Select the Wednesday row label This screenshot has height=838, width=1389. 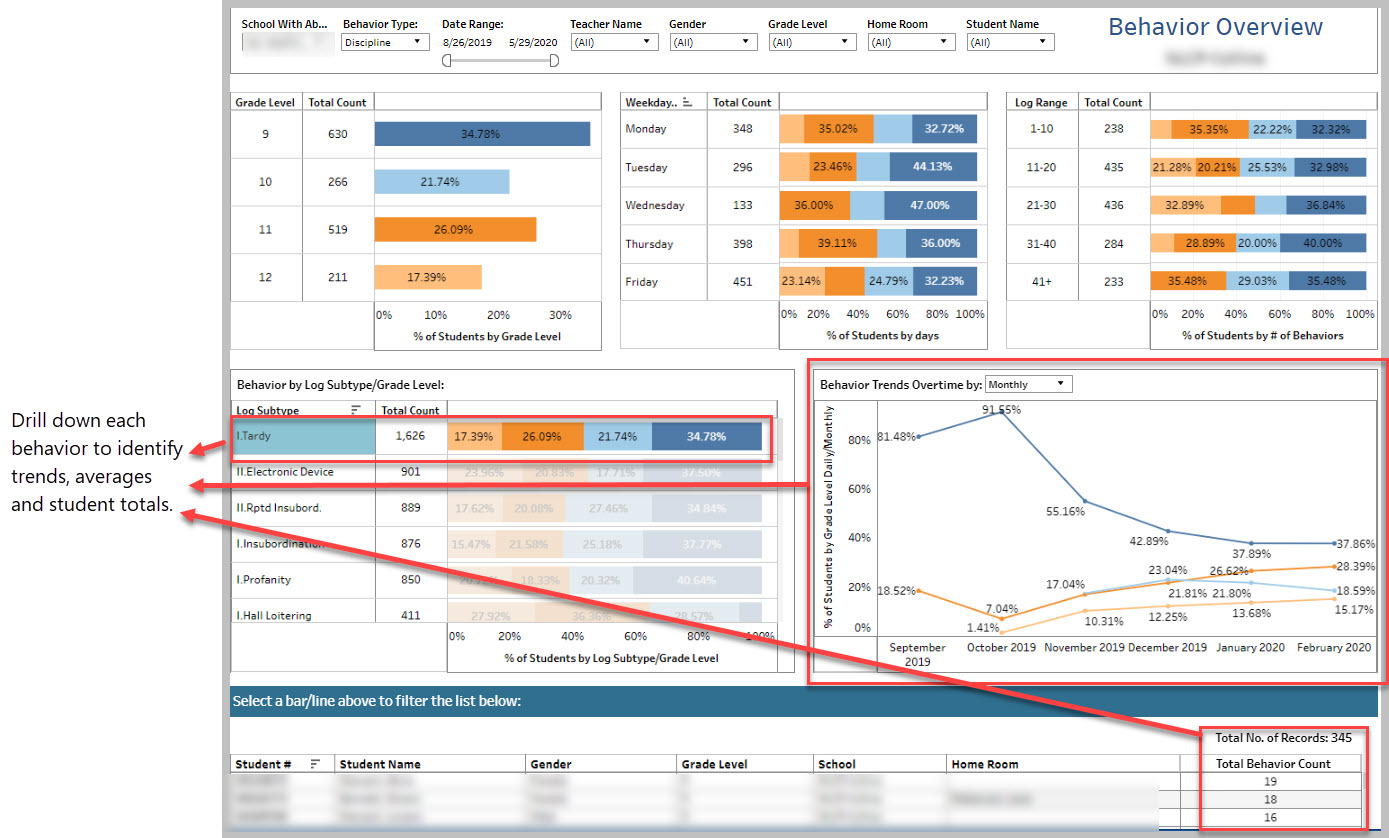coord(655,206)
